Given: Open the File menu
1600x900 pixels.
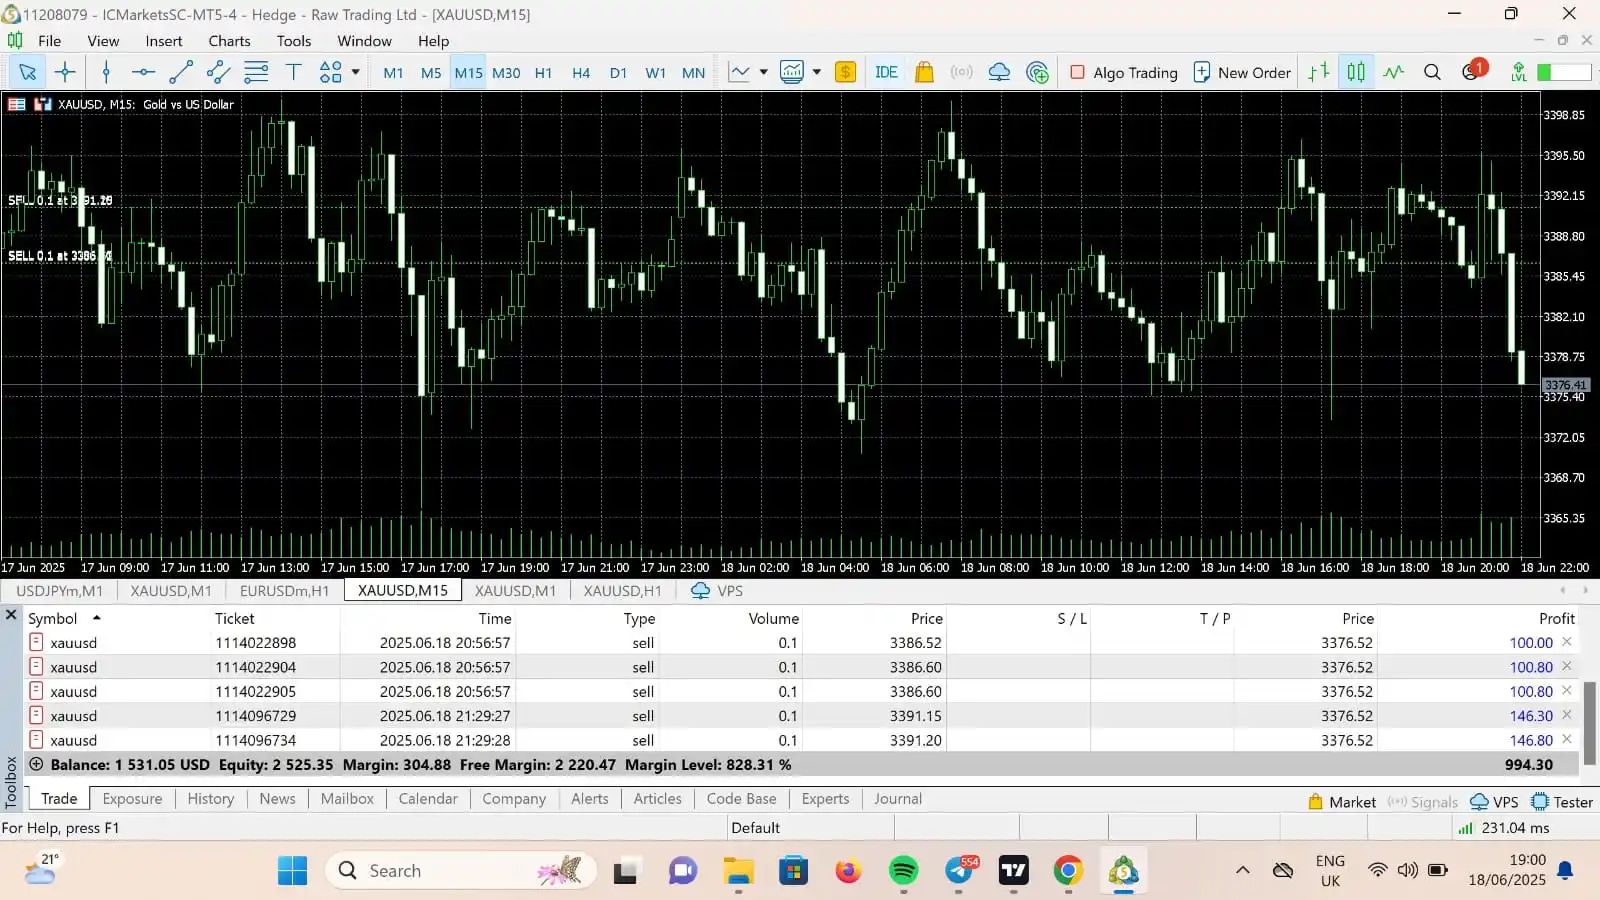Looking at the screenshot, I should tap(49, 41).
